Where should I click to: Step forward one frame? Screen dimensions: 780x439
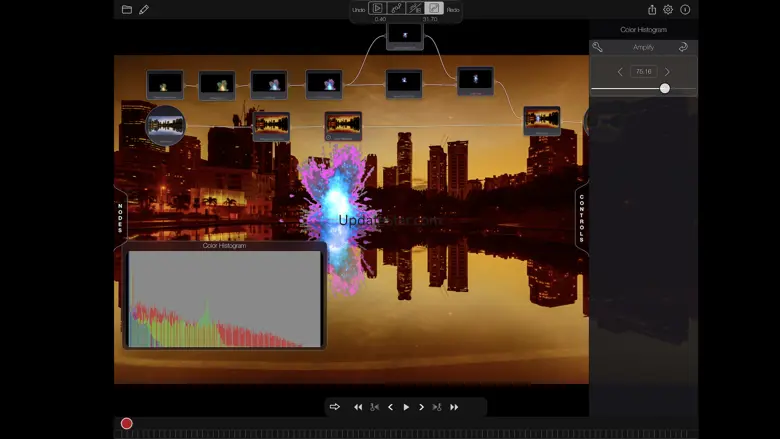pos(421,407)
